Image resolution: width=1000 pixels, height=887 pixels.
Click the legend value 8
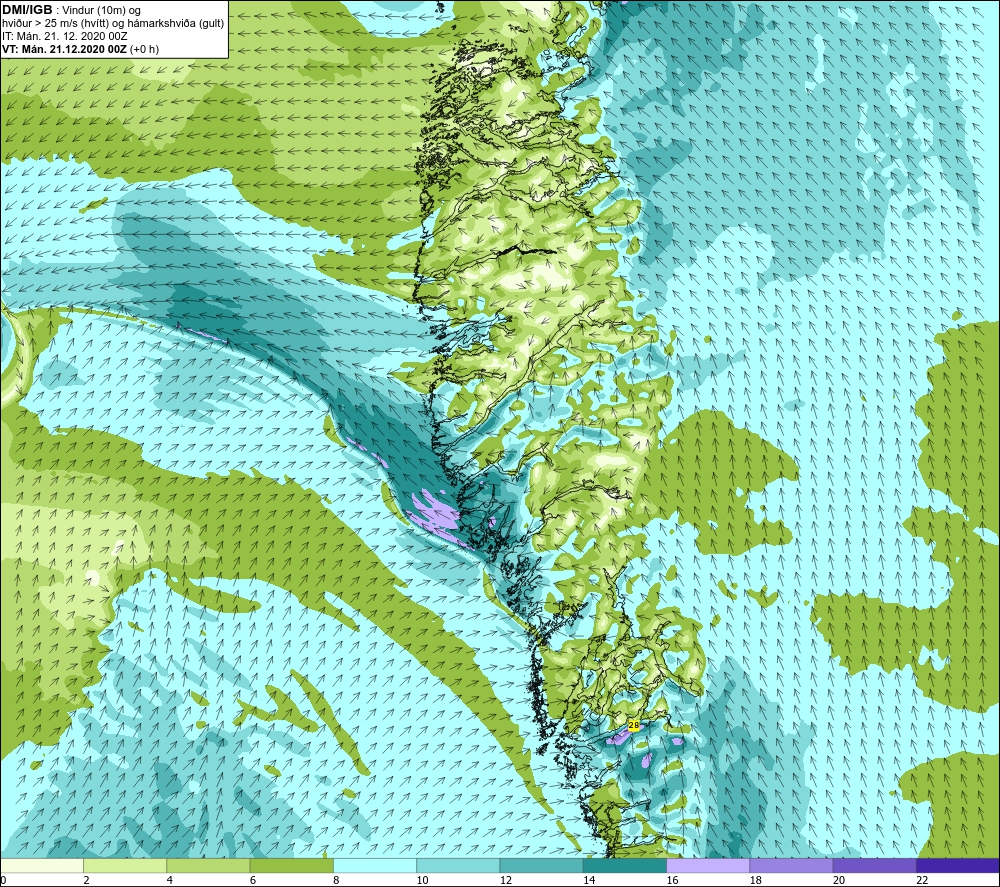(x=336, y=880)
